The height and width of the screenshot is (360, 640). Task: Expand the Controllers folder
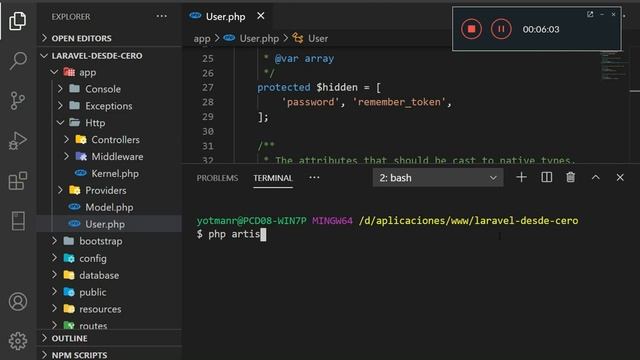(x=109, y=140)
